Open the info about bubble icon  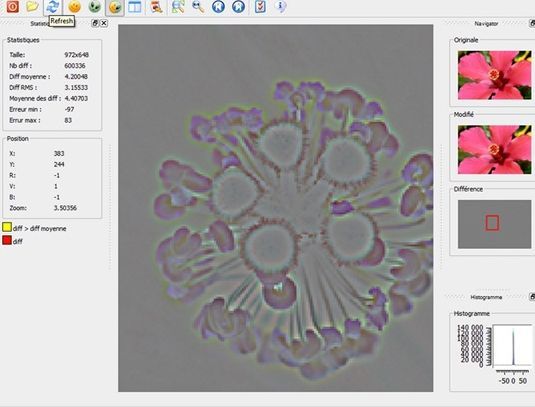point(280,6)
